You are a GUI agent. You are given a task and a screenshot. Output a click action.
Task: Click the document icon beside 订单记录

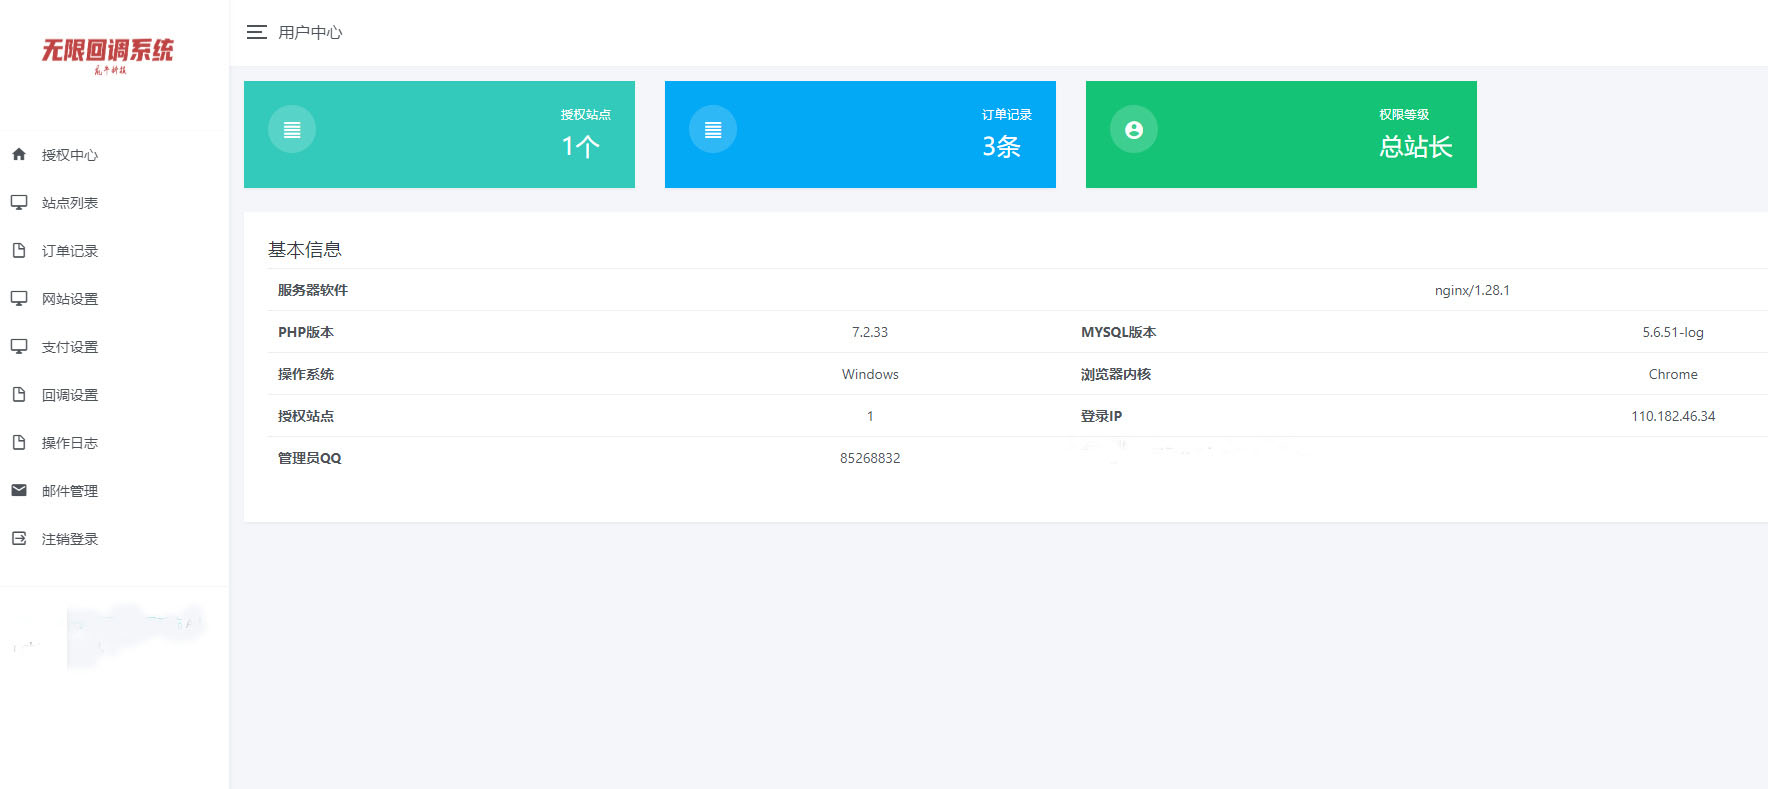coord(19,250)
